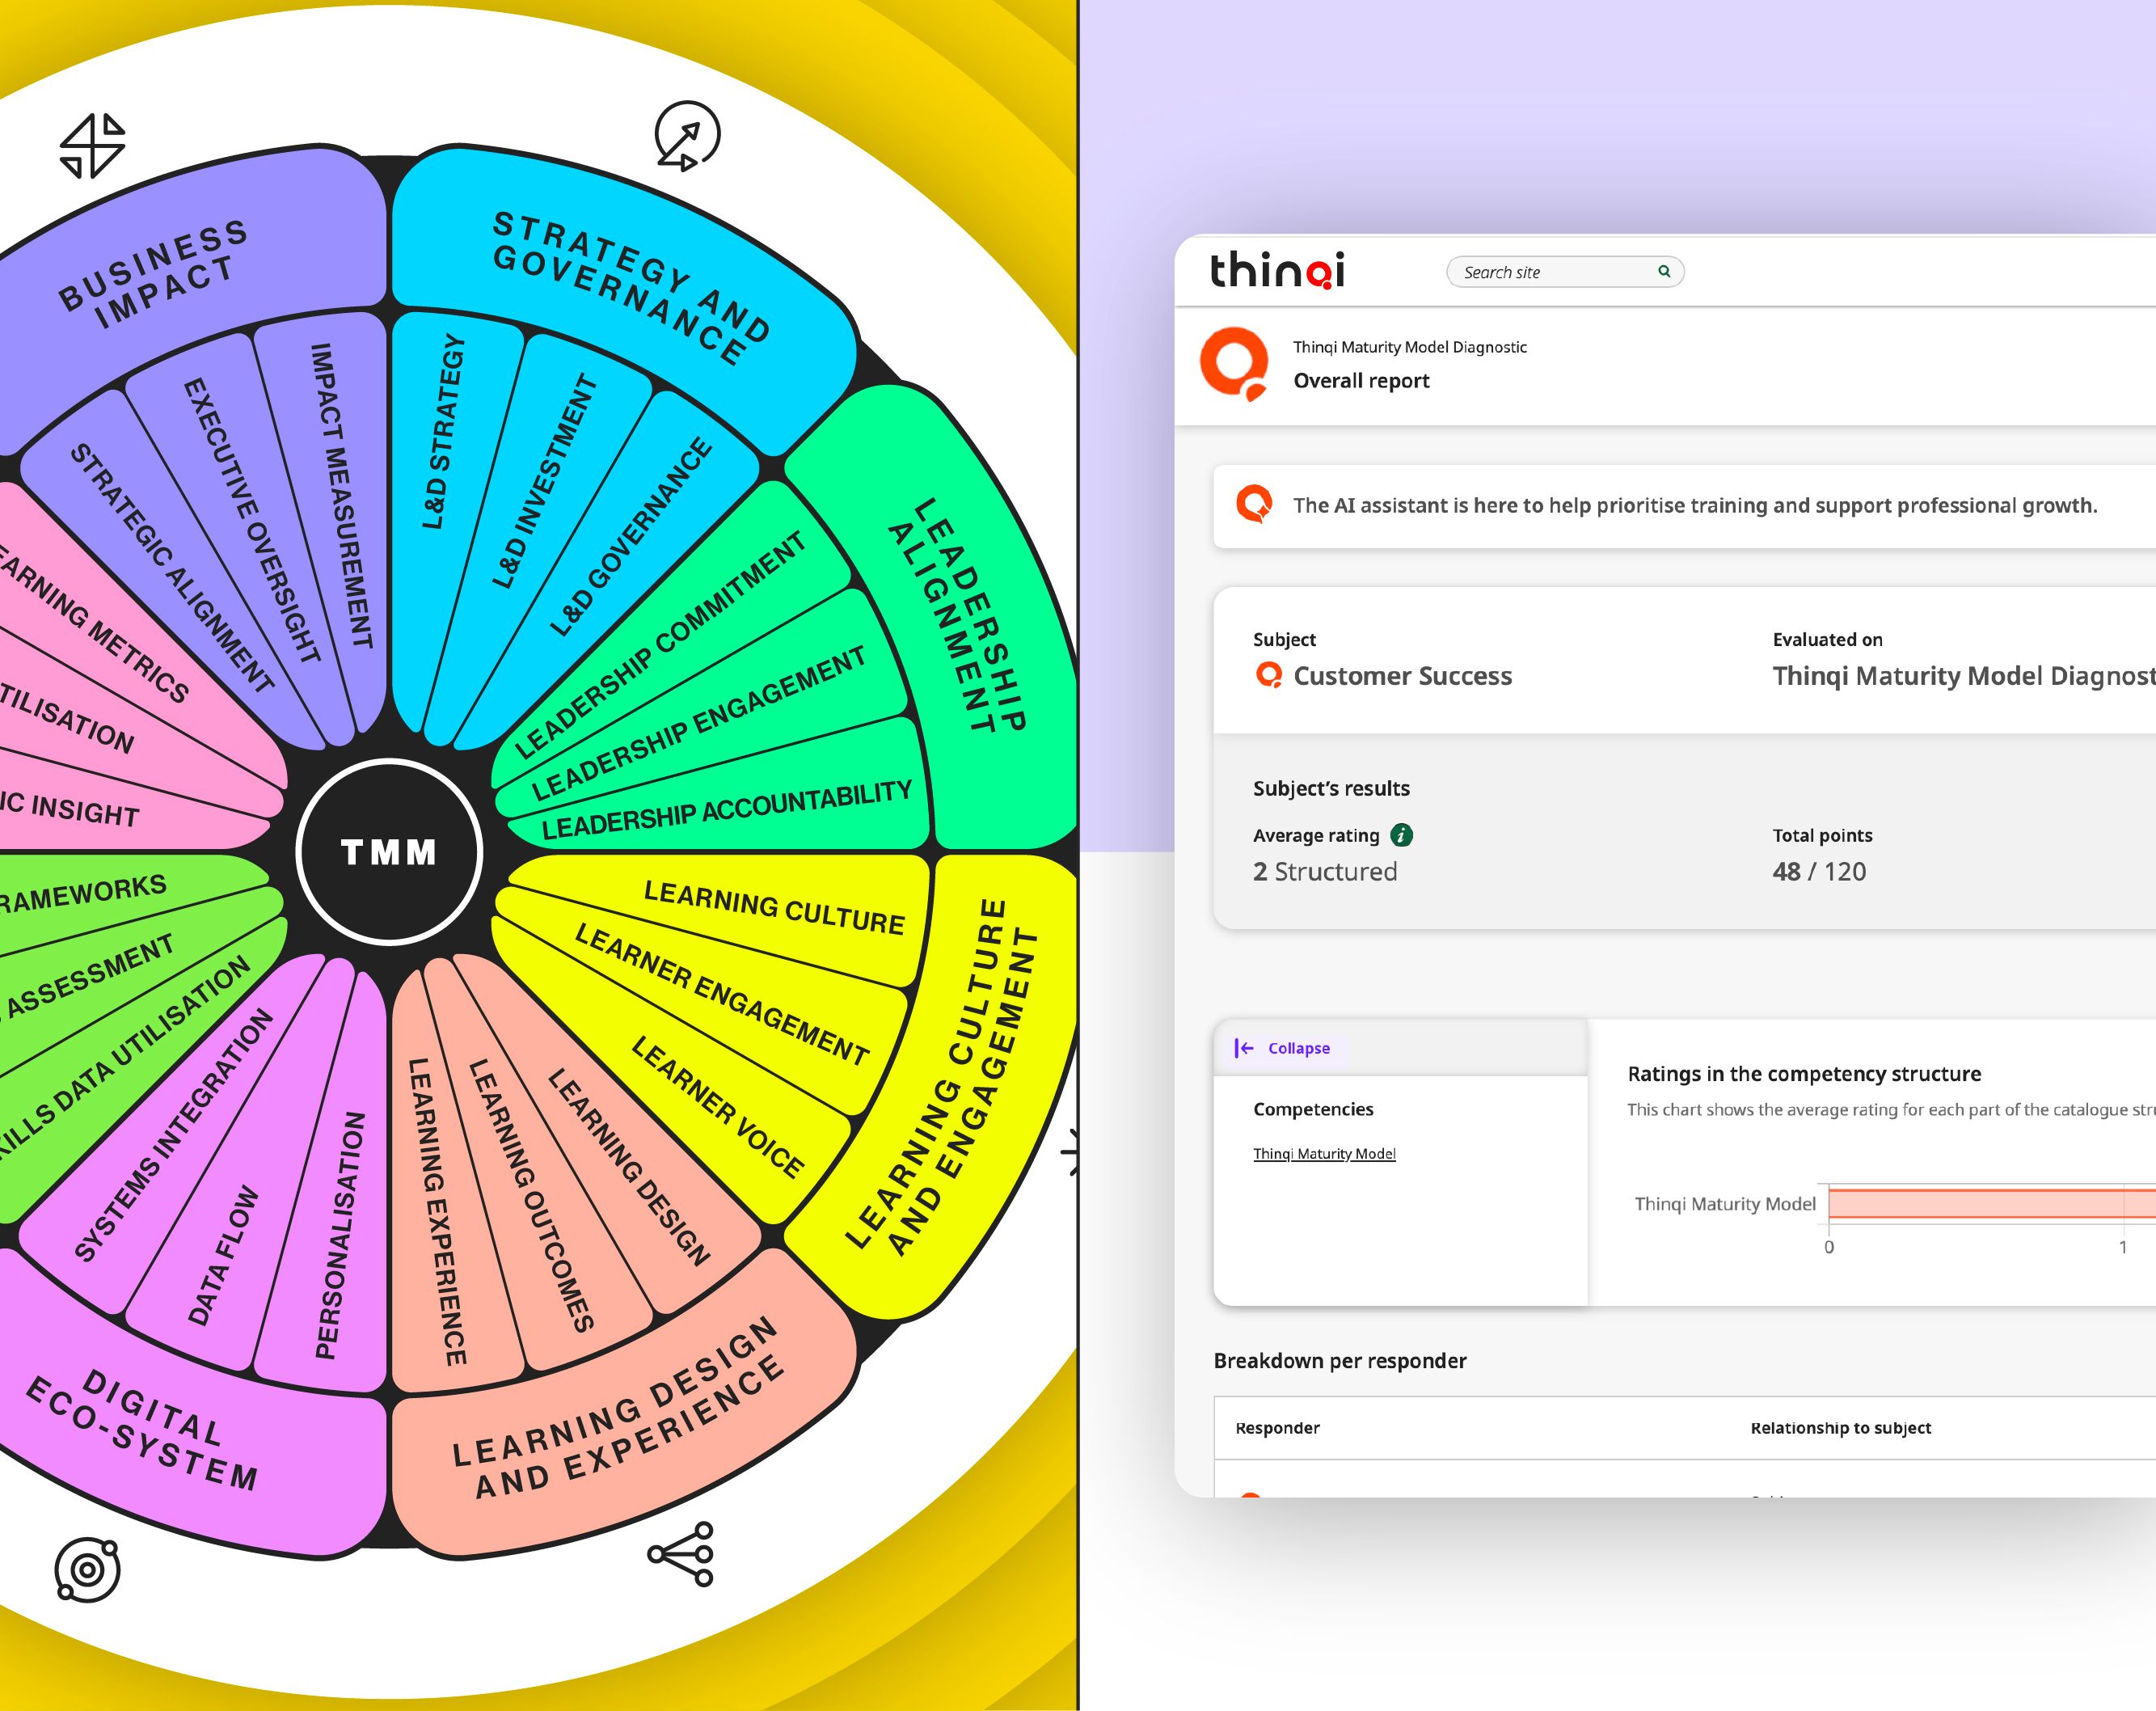This screenshot has height=1711, width=2156.
Task: Click the share nodes Learning Design icon
Action: pos(681,1554)
